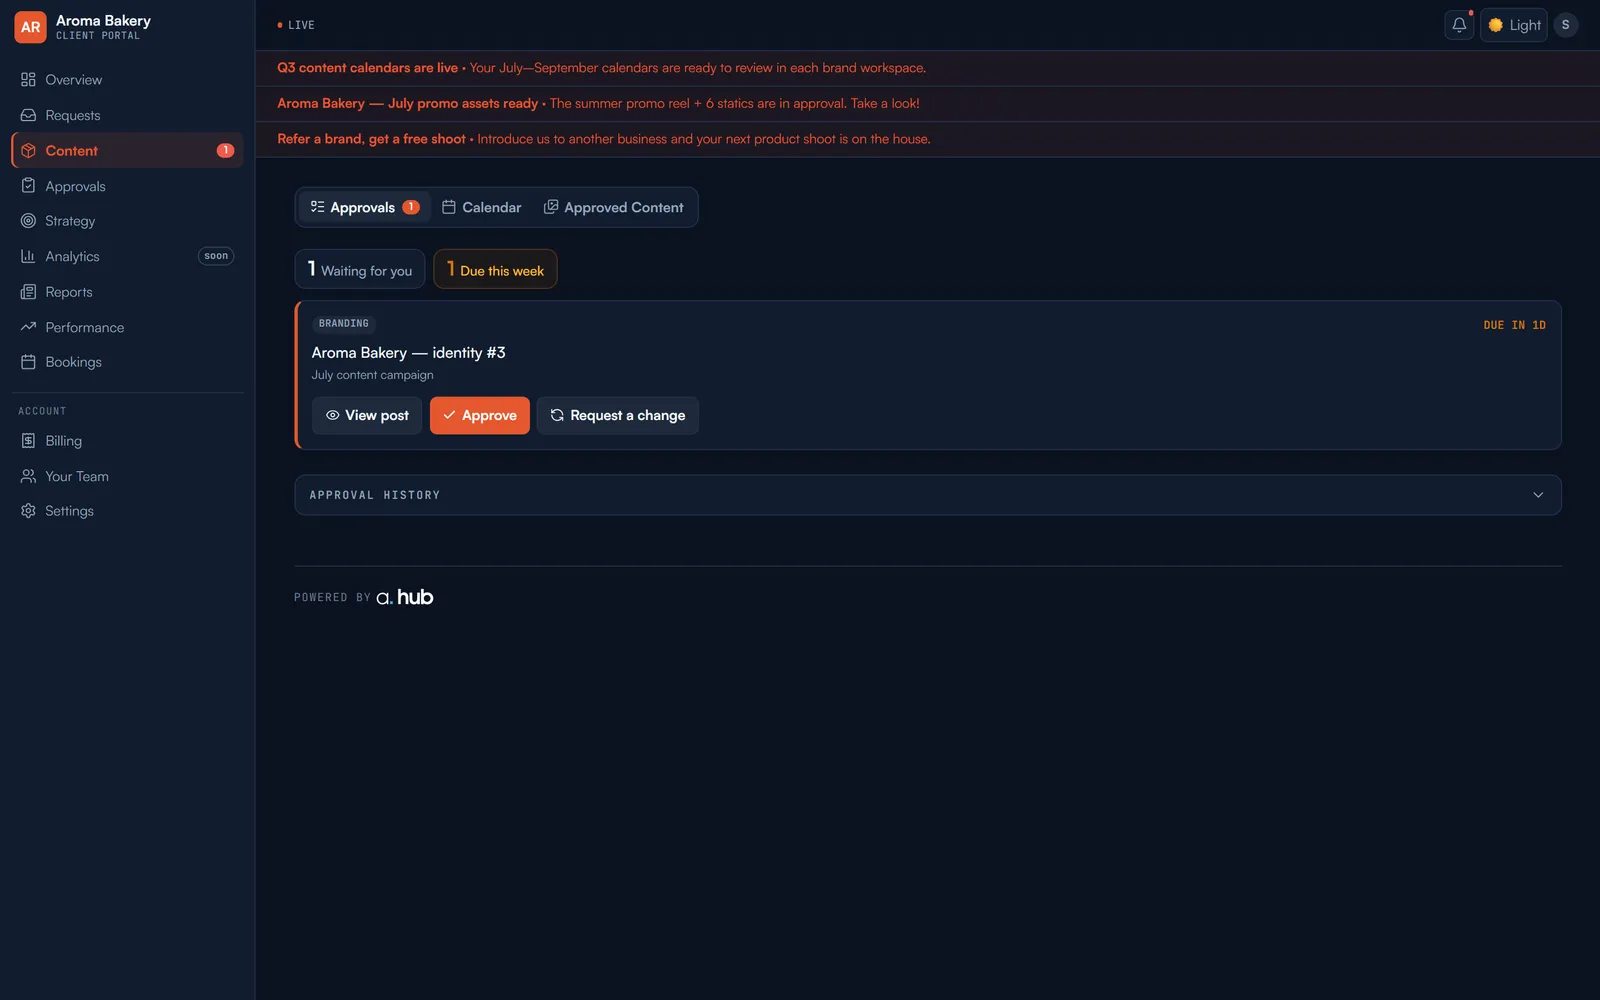Click the Approvals tab count badge
This screenshot has height=1000, width=1600.
(411, 207)
